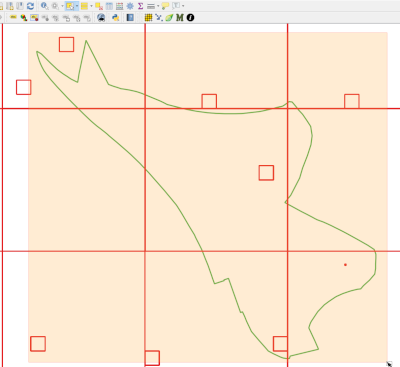Expand the annotation tool dropdown arrow
The image size is (400, 367).
point(183,6)
